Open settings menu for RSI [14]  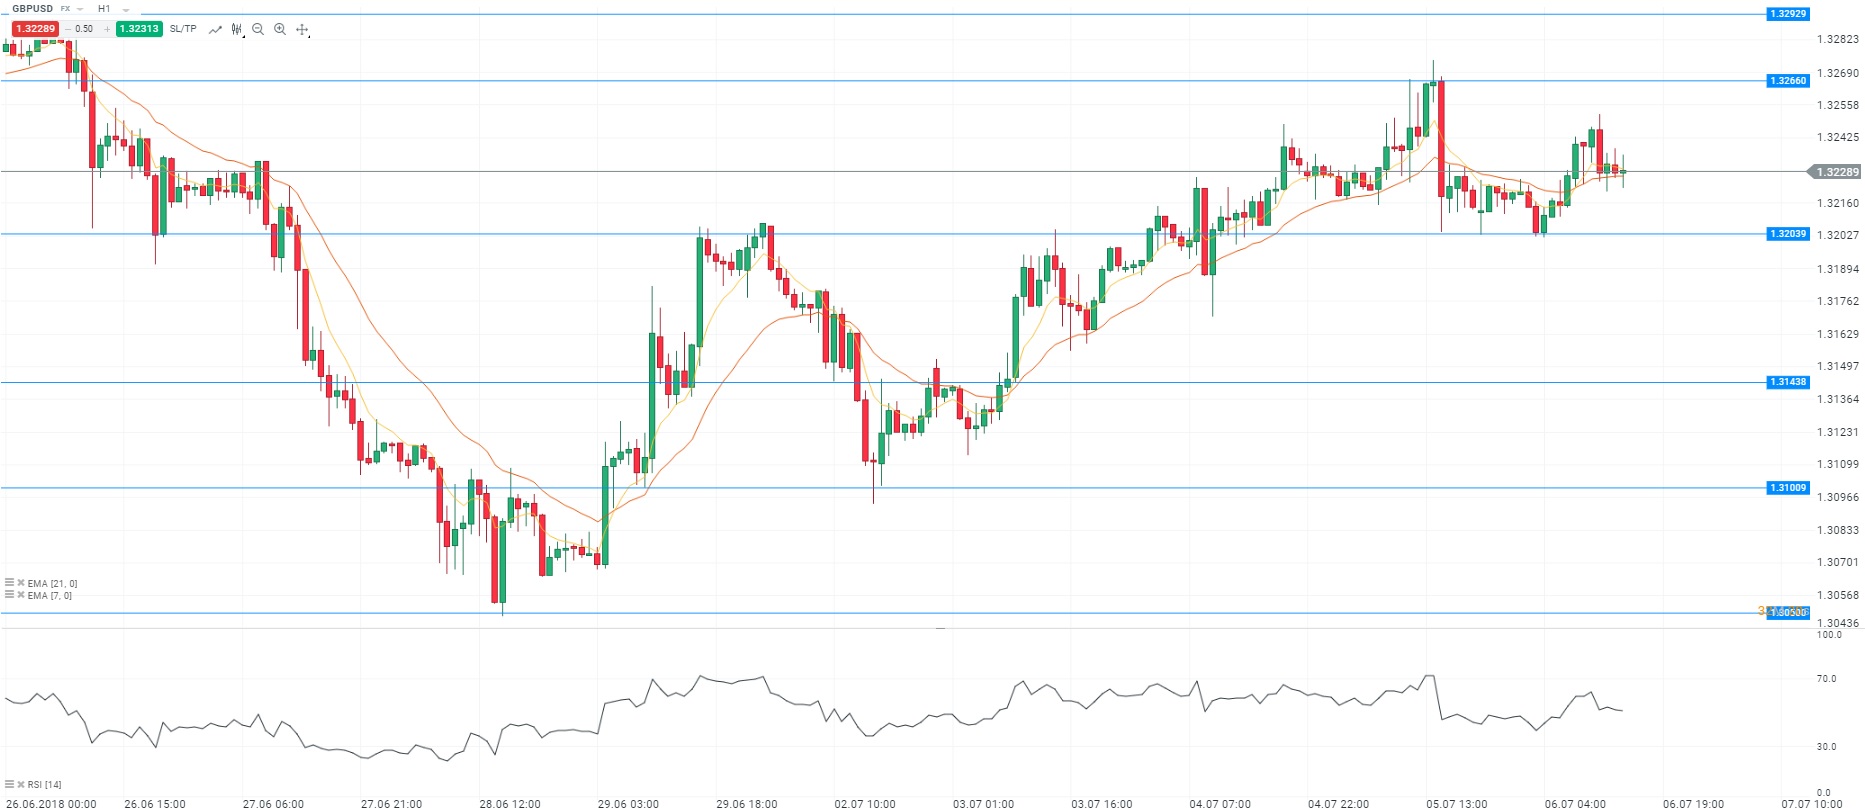pyautogui.click(x=9, y=785)
